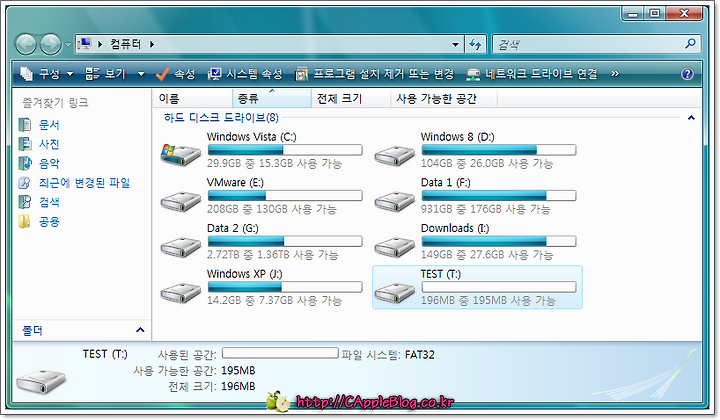Viewport: 720px width, 420px height.
Task: Click '2.72TB 중 1.36TB 사용 가능' text
Action: (x=272, y=255)
